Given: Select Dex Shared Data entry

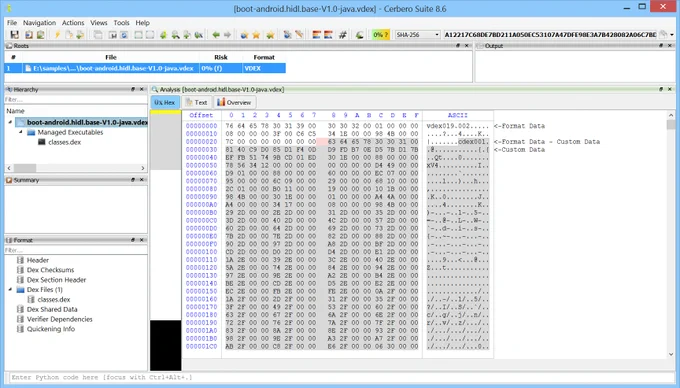Looking at the screenshot, I should click(x=52, y=309).
